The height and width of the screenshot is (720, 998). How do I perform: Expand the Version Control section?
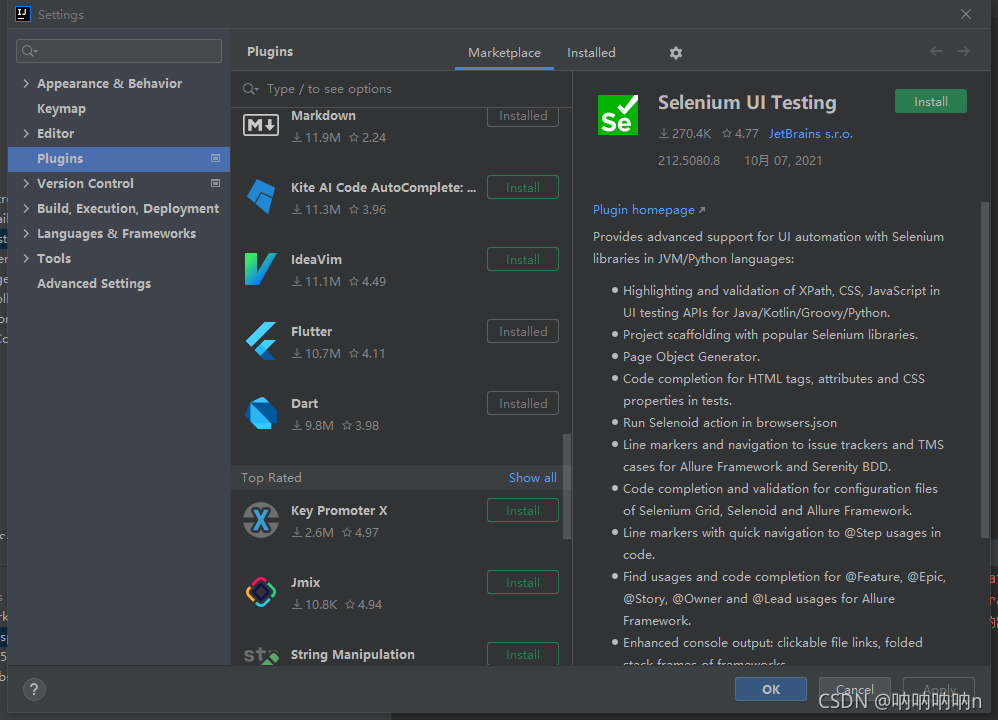tap(26, 183)
